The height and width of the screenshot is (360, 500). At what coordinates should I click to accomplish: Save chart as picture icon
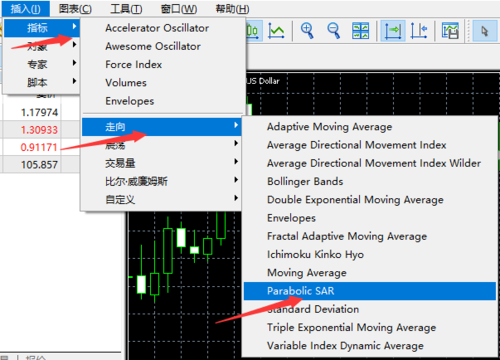click(x=450, y=31)
